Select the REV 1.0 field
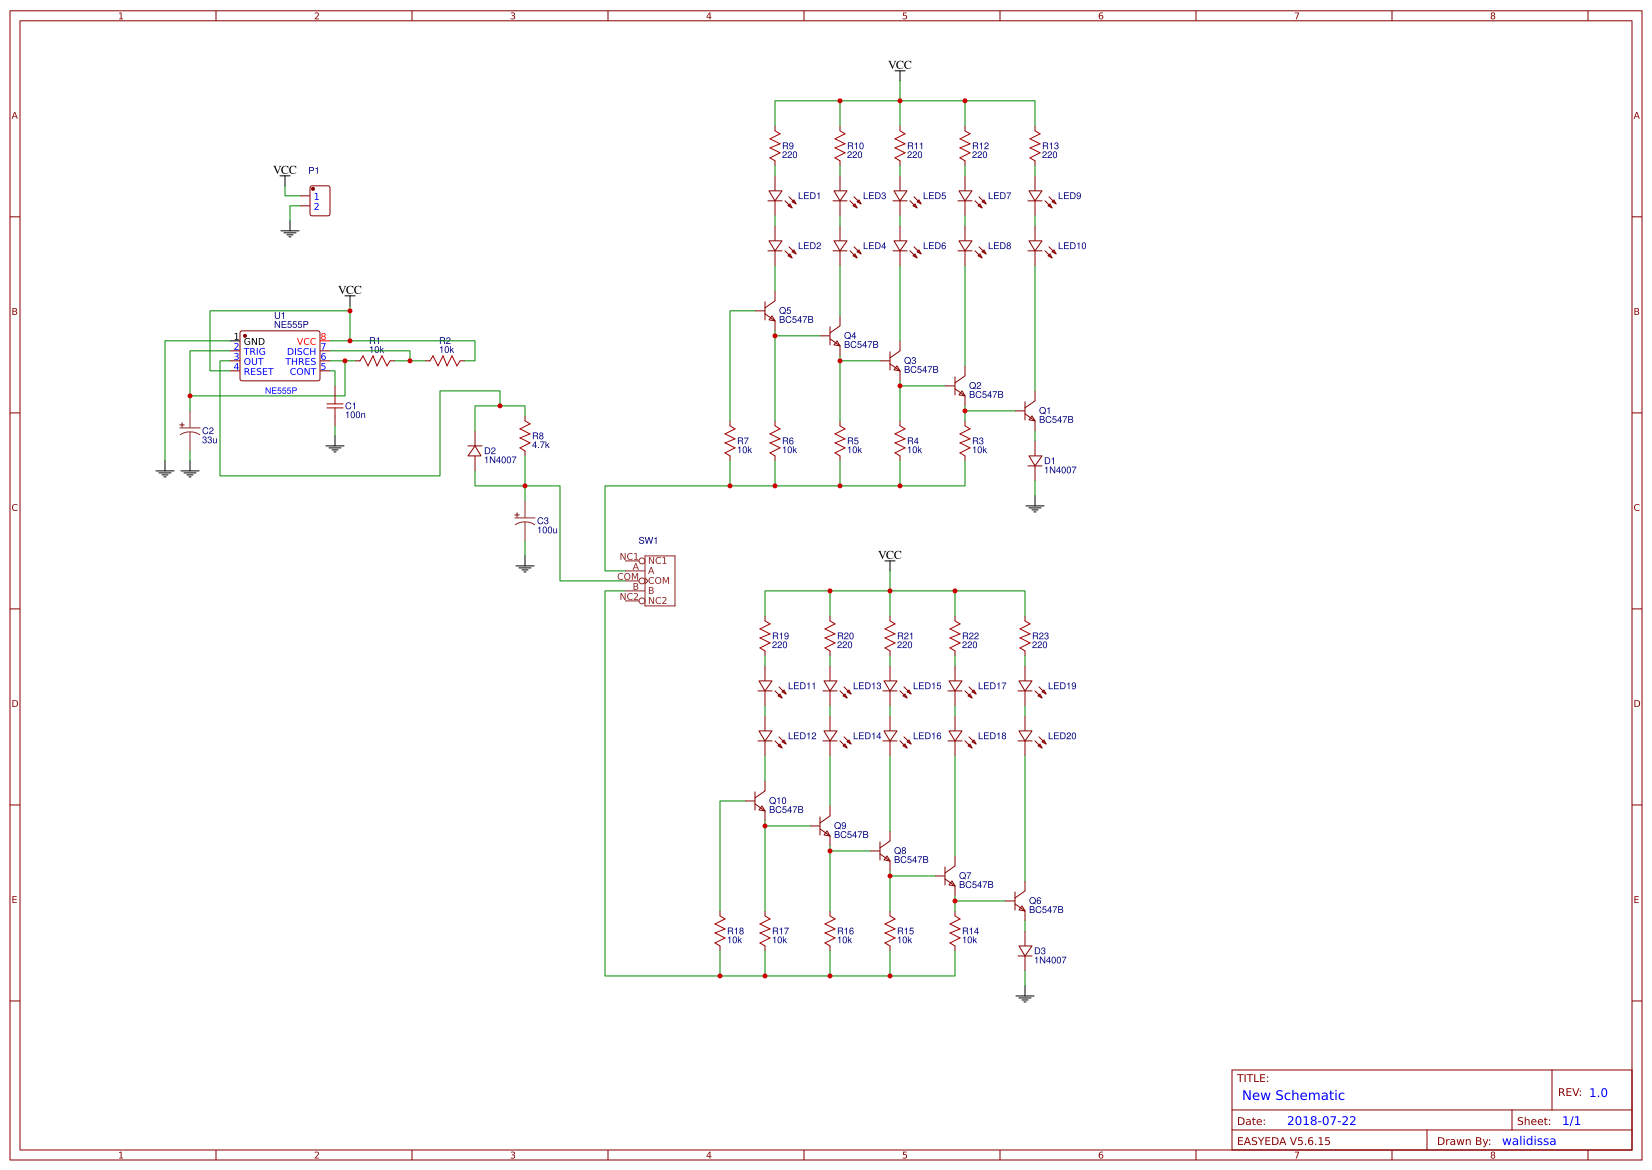 (x=1598, y=1093)
